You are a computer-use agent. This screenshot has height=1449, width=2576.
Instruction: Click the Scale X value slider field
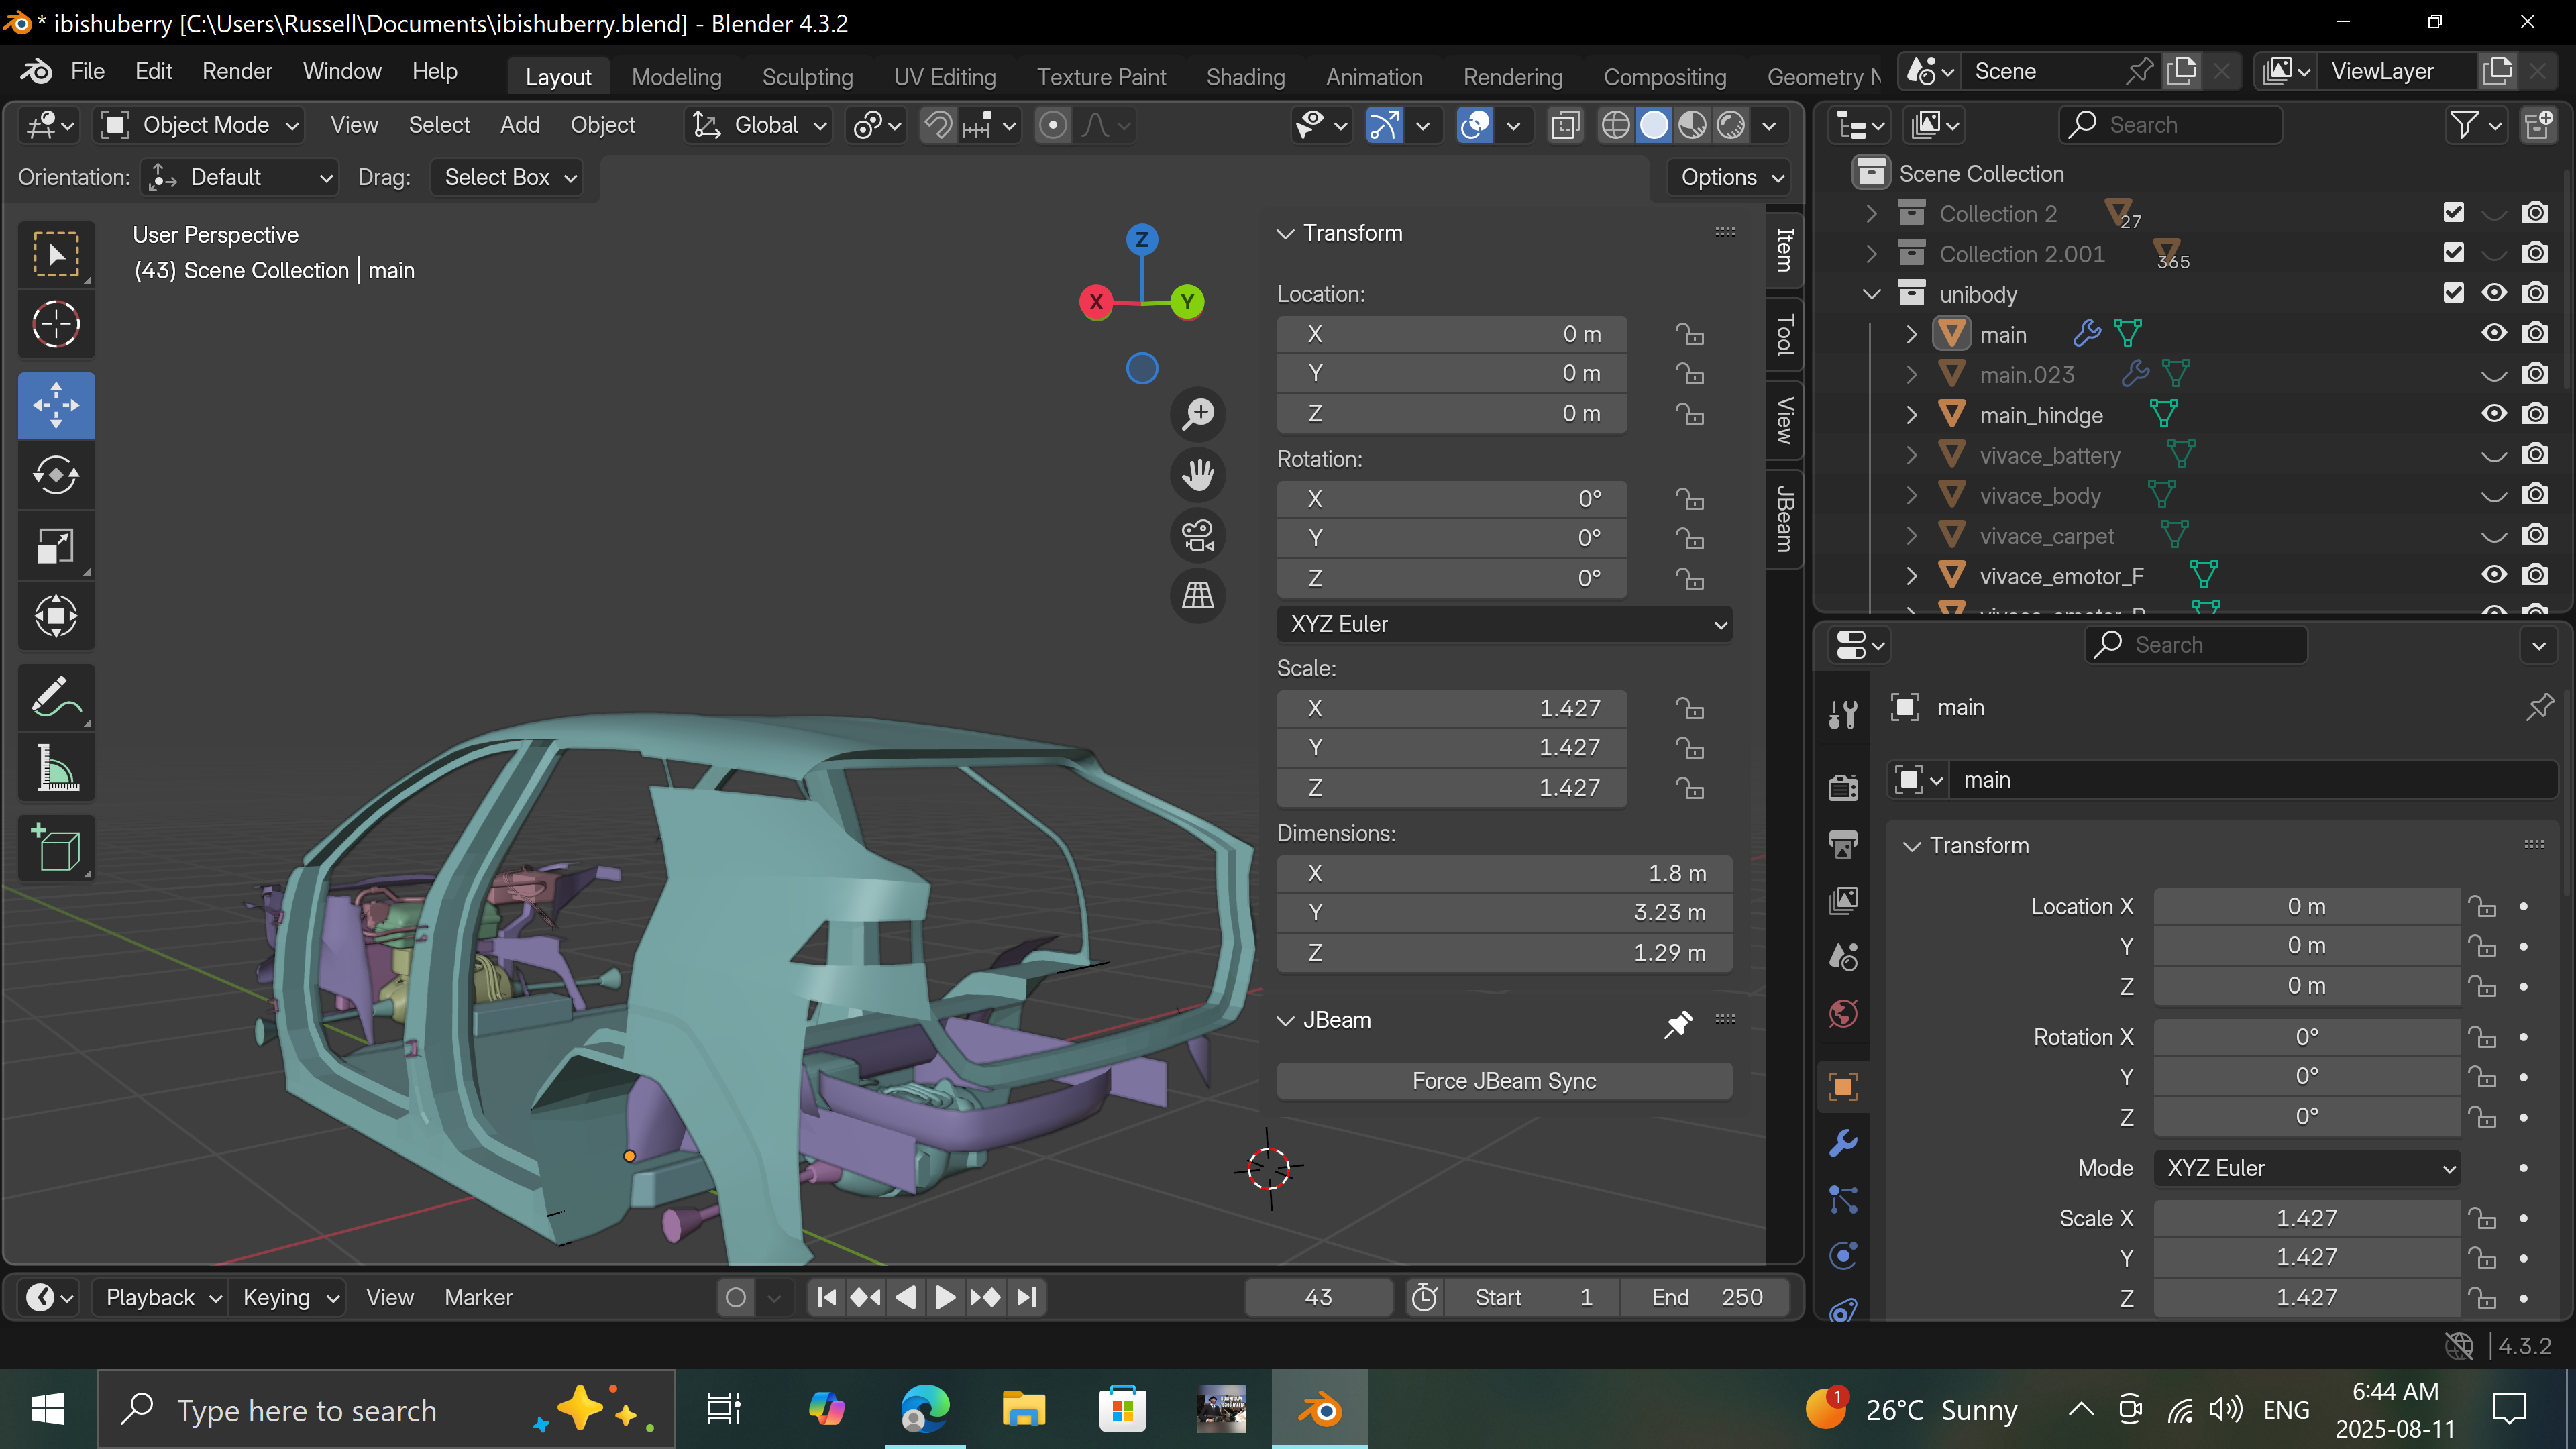coord(1451,709)
